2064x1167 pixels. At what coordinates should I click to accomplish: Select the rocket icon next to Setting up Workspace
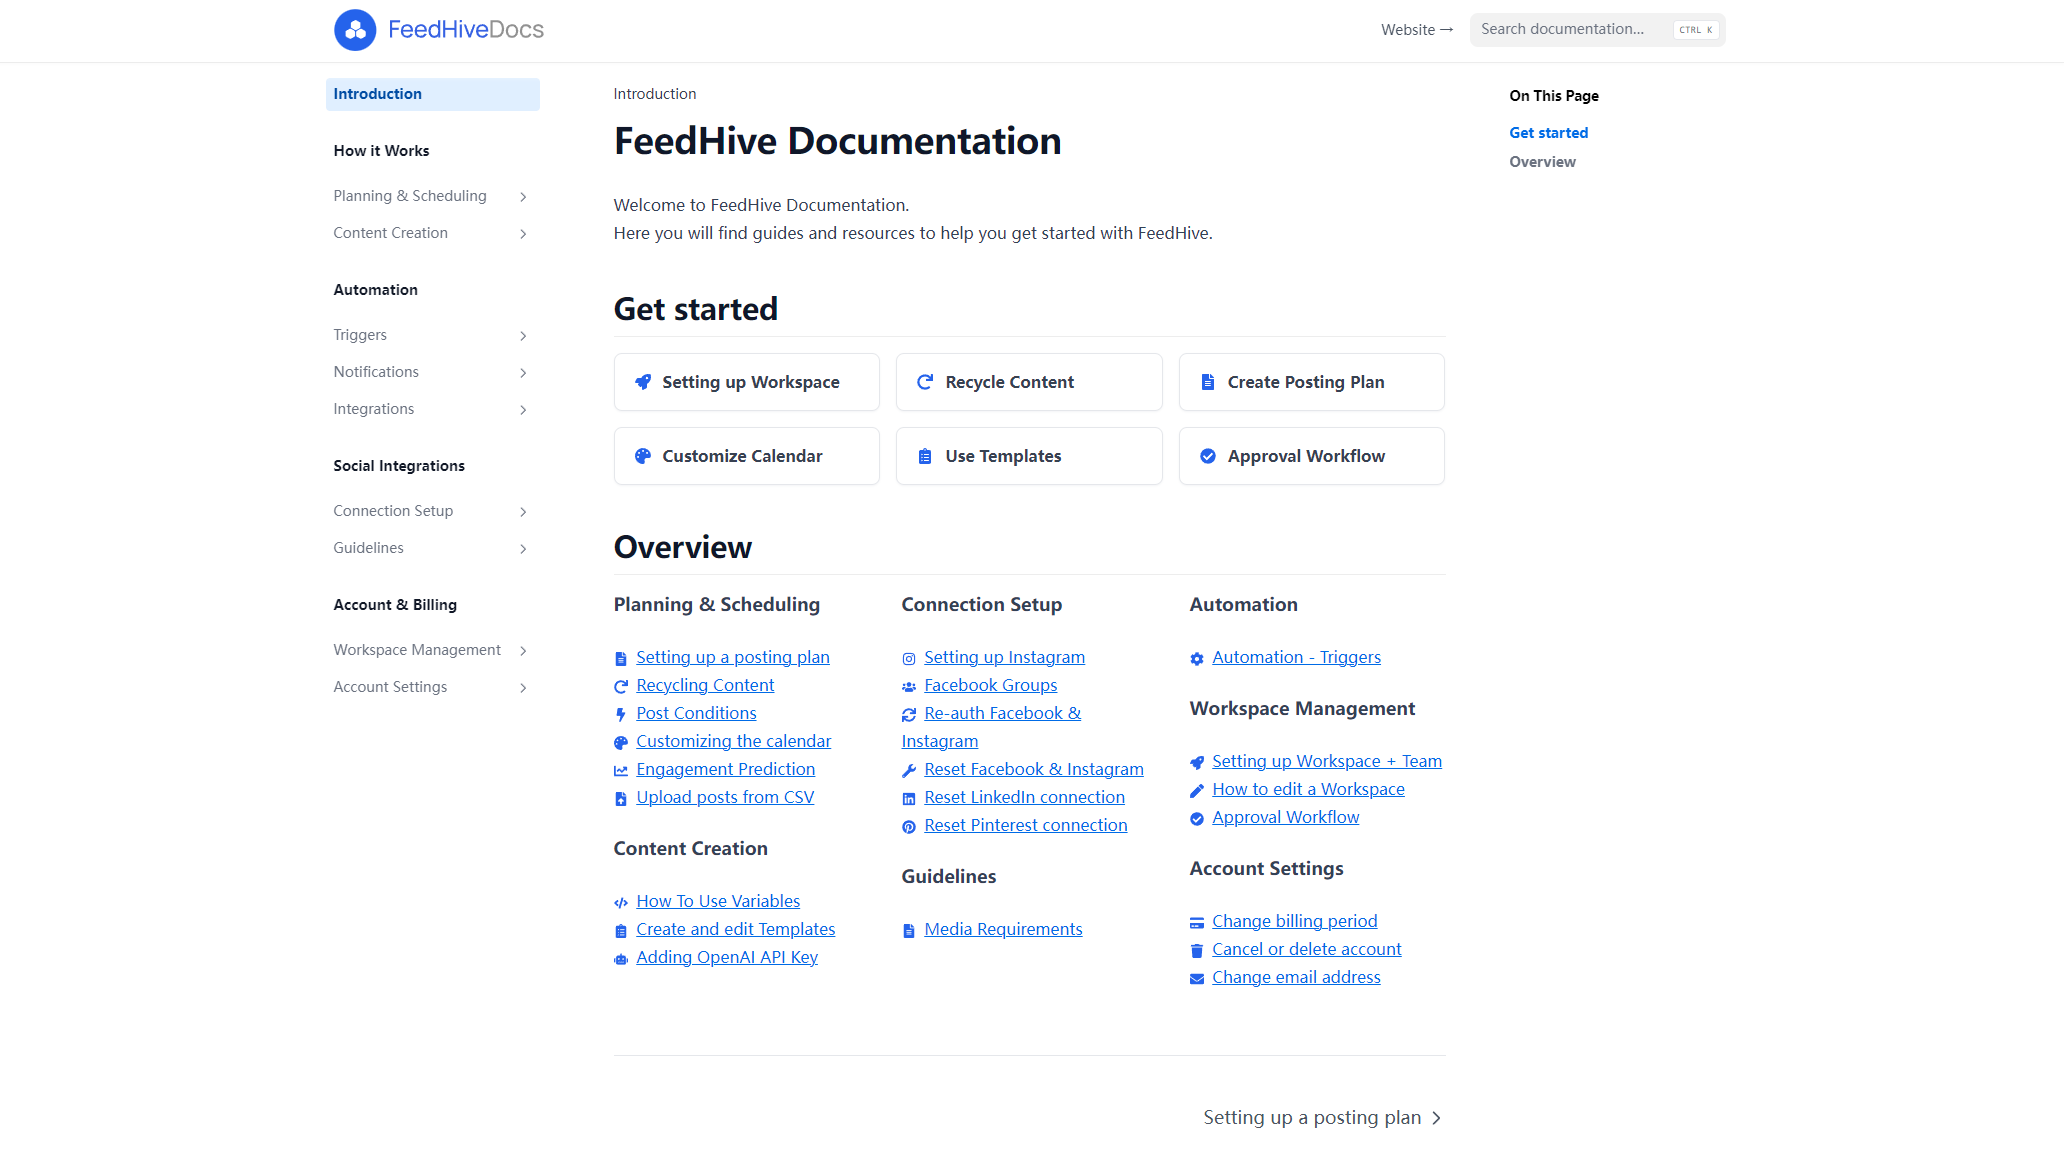[x=643, y=382]
